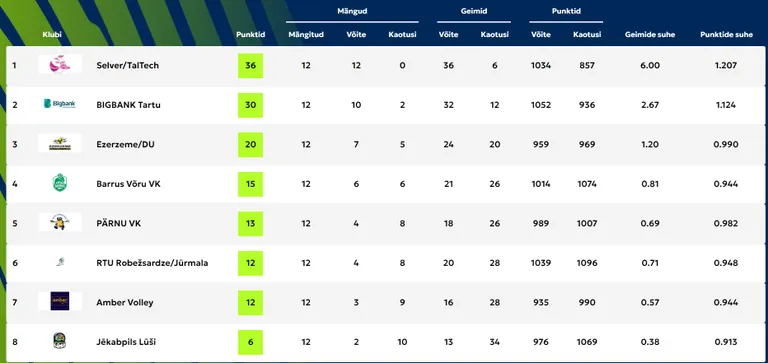768x363 pixels.
Task: Sort by Mängitud column header
Action: (306, 35)
